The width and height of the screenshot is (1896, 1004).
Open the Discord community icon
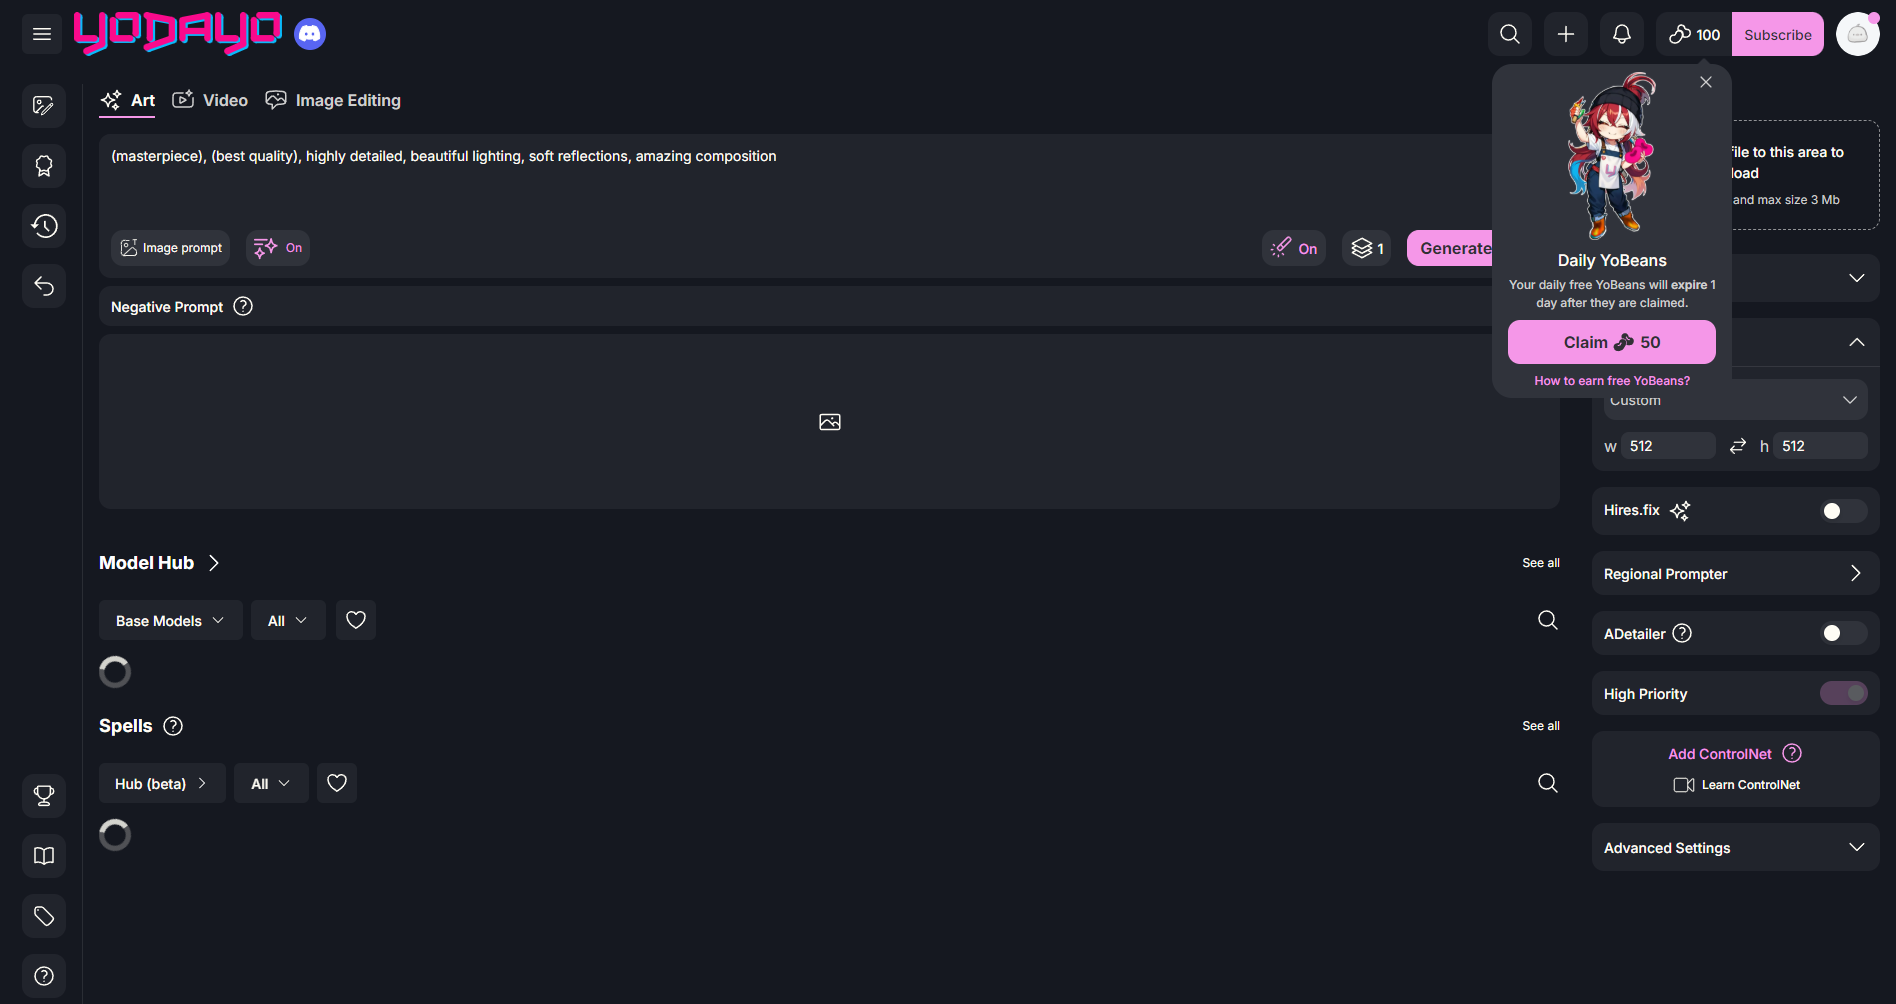click(310, 35)
